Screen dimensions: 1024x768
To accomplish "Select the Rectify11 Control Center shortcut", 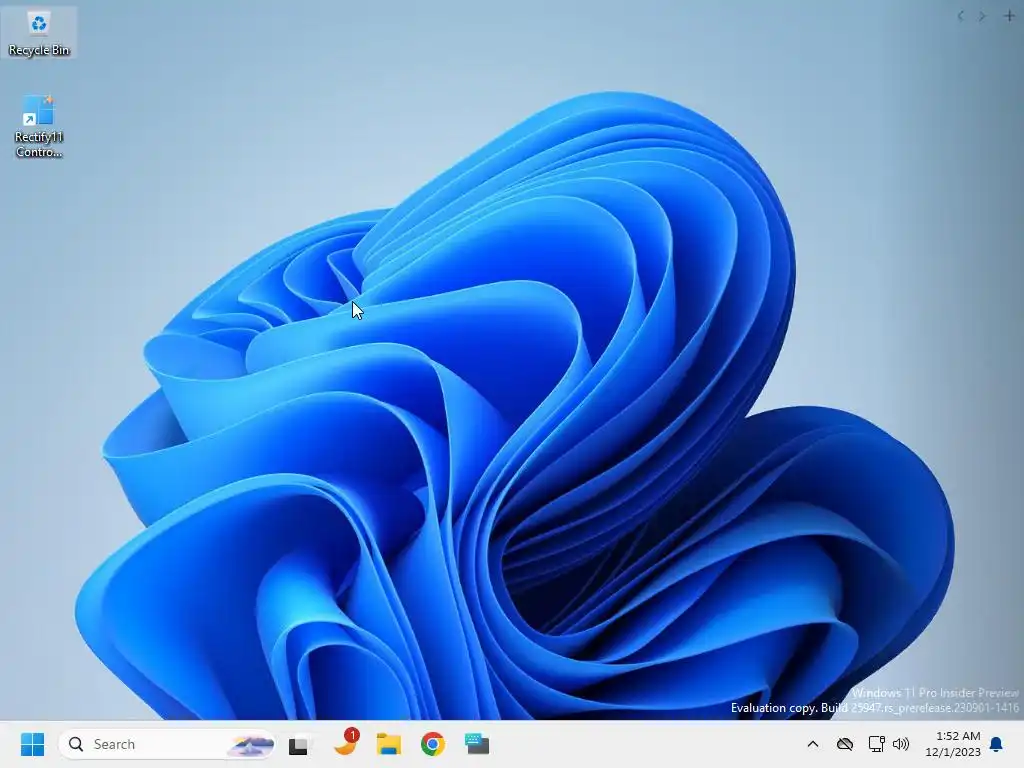I will pyautogui.click(x=39, y=126).
